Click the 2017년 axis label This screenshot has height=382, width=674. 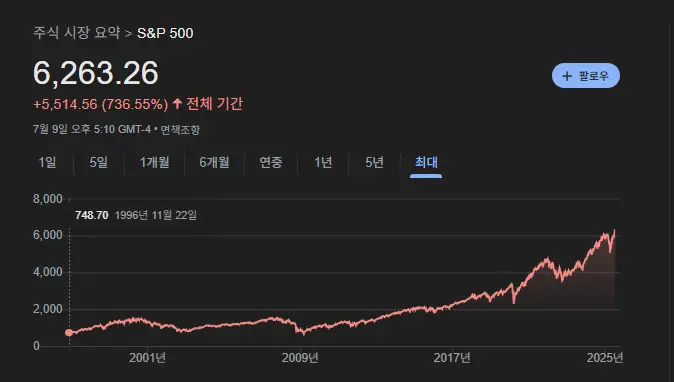click(452, 358)
